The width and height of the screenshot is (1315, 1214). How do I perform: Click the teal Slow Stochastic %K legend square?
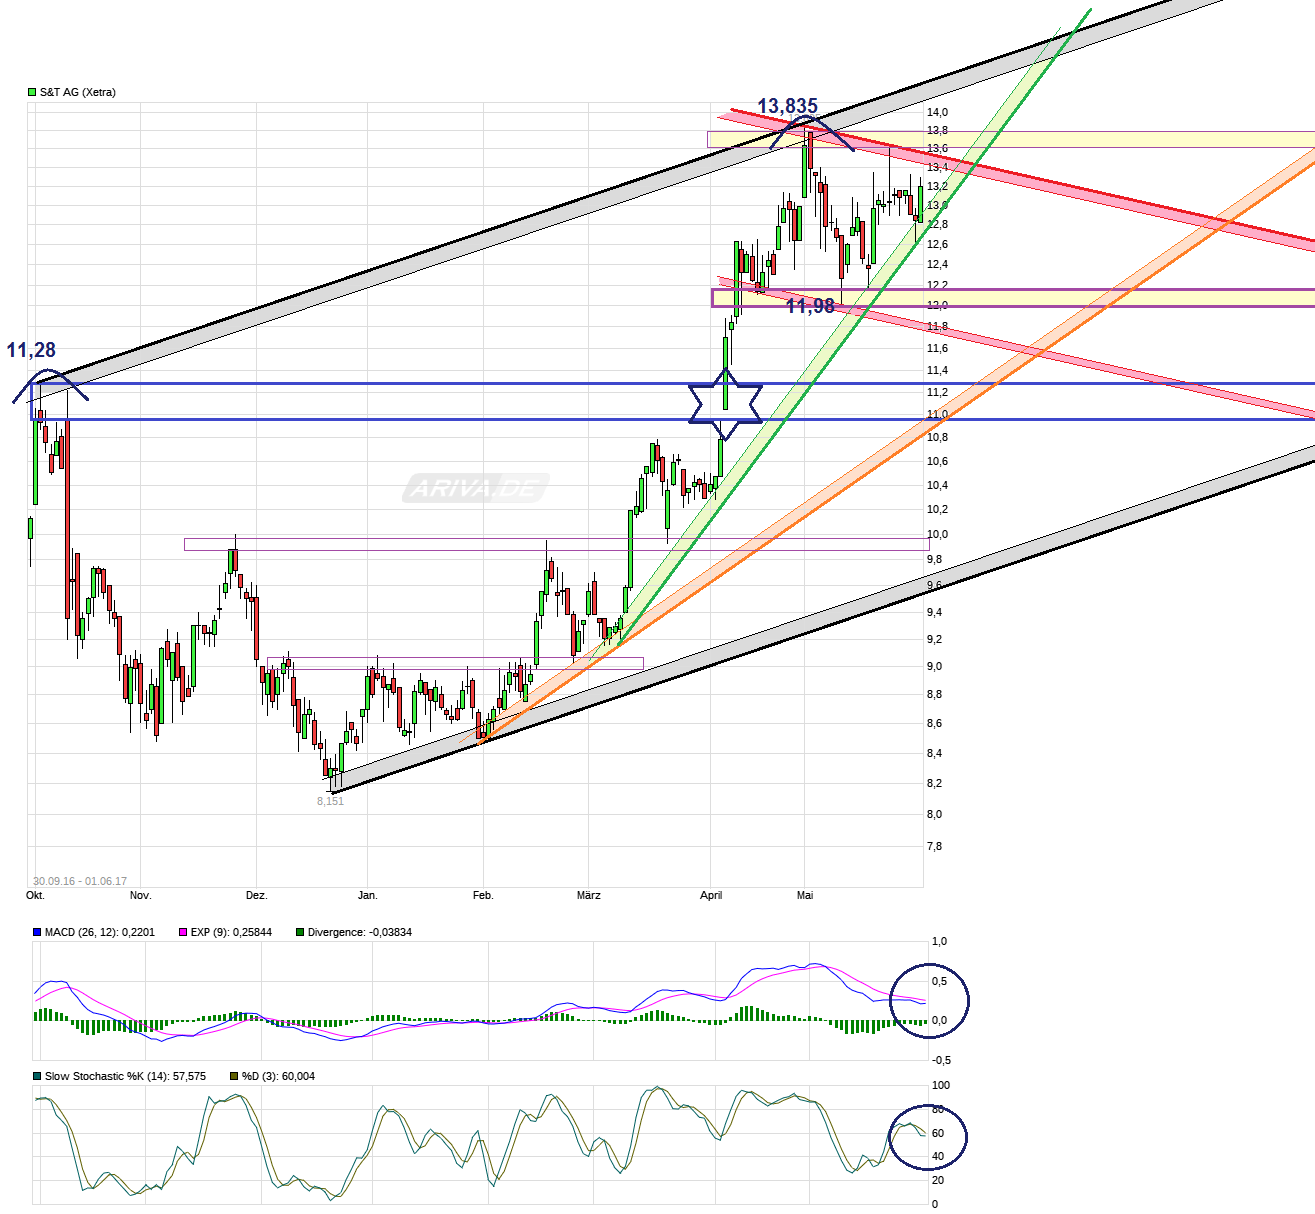pos(36,1077)
